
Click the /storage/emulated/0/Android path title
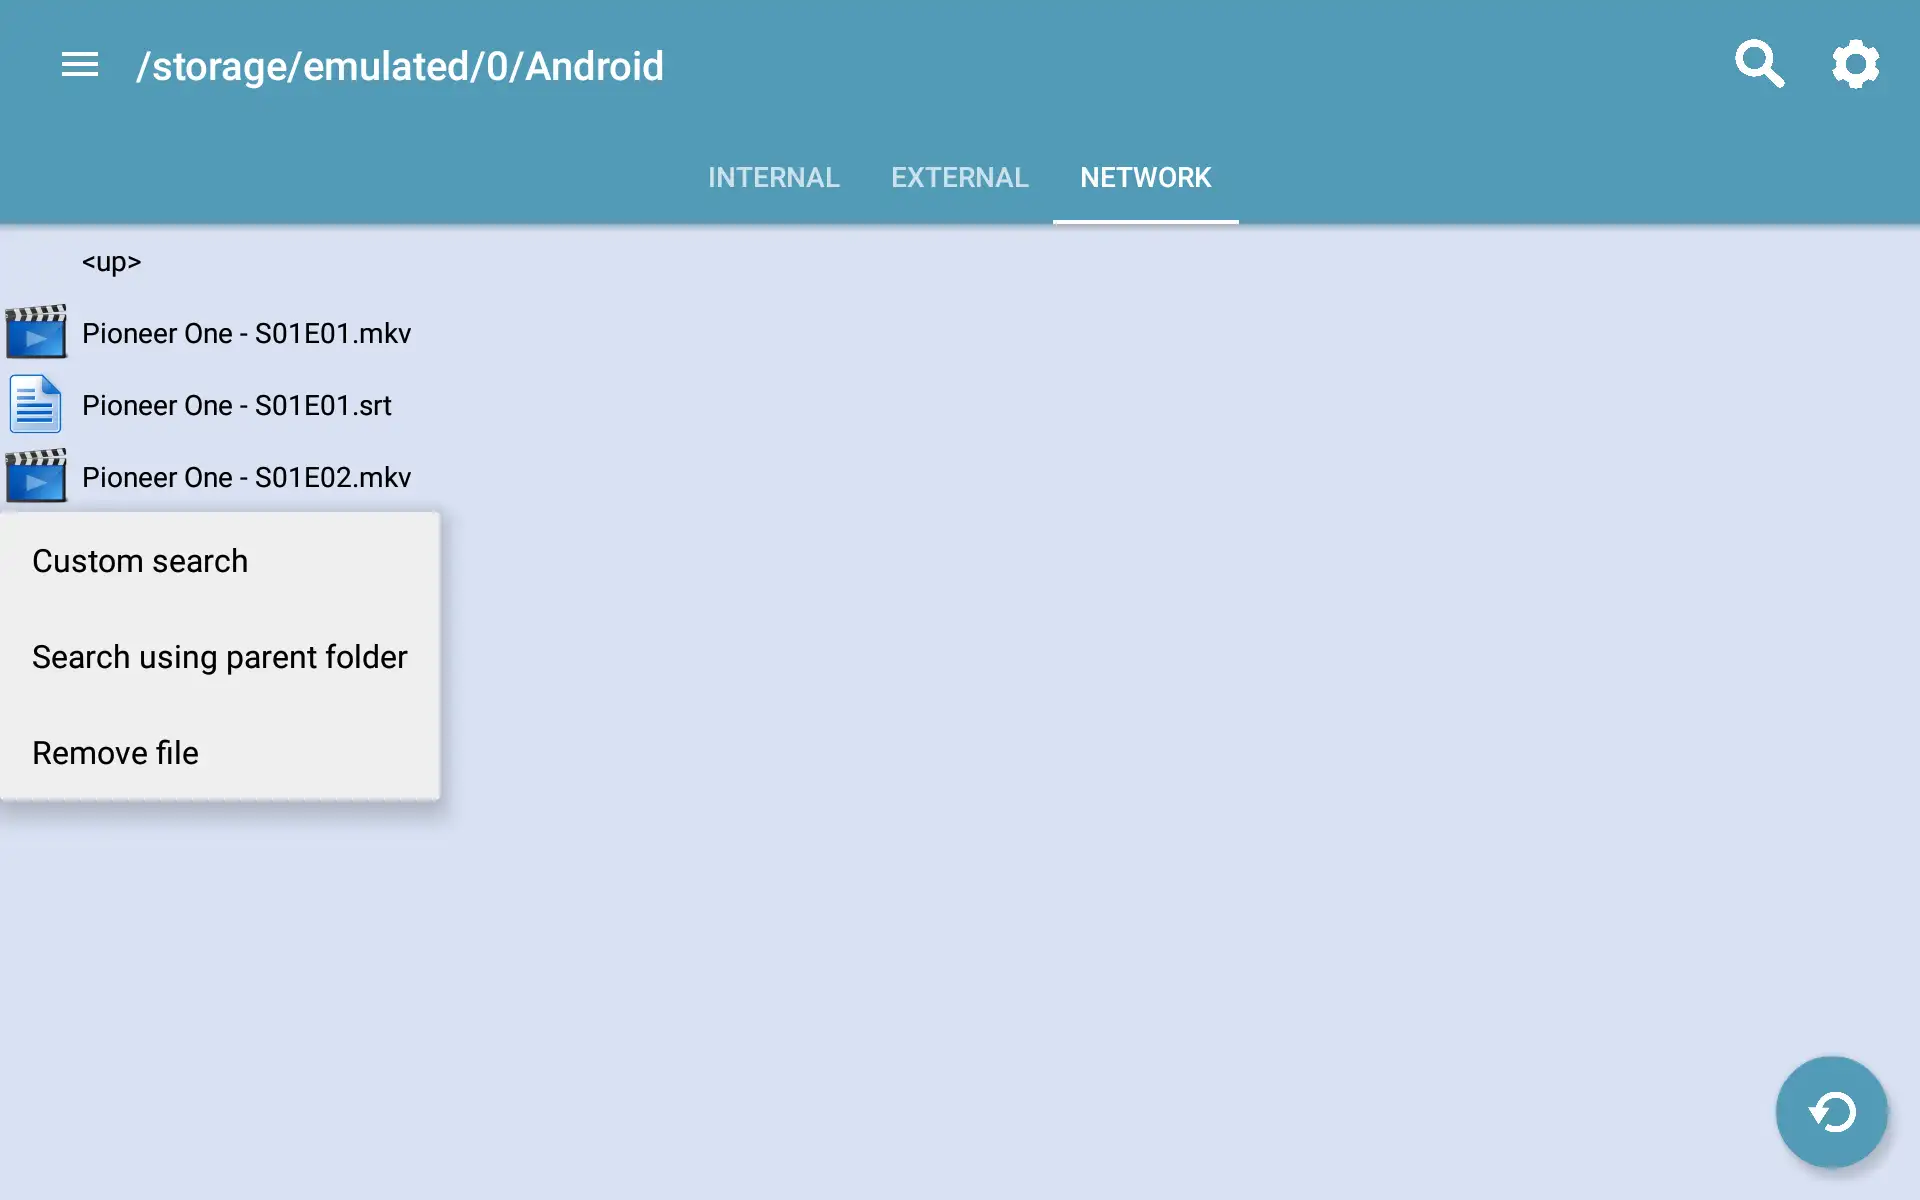click(x=400, y=66)
